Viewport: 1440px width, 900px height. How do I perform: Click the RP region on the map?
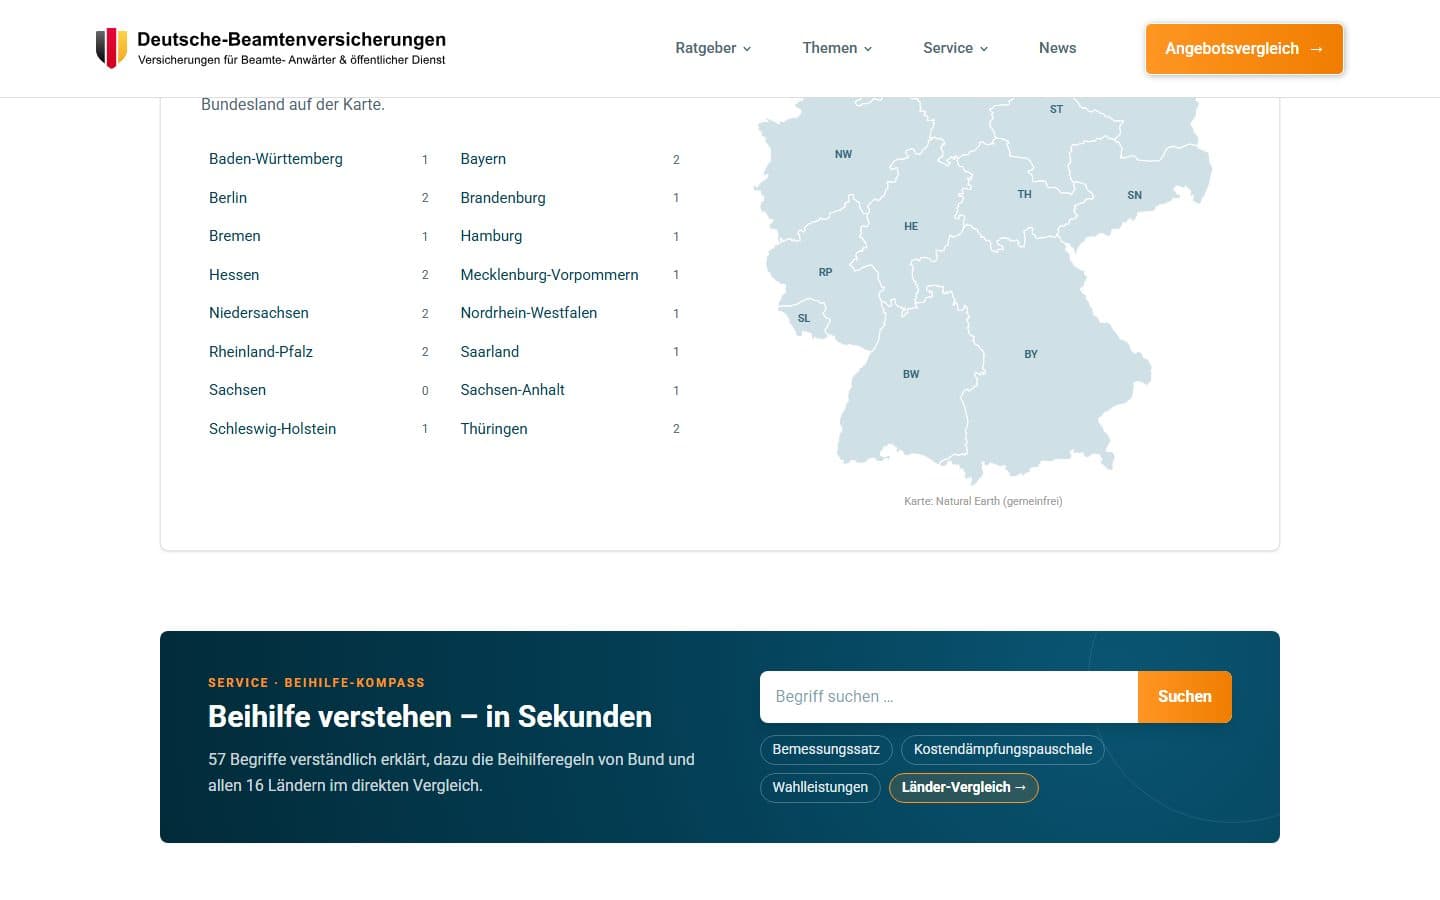tap(825, 272)
